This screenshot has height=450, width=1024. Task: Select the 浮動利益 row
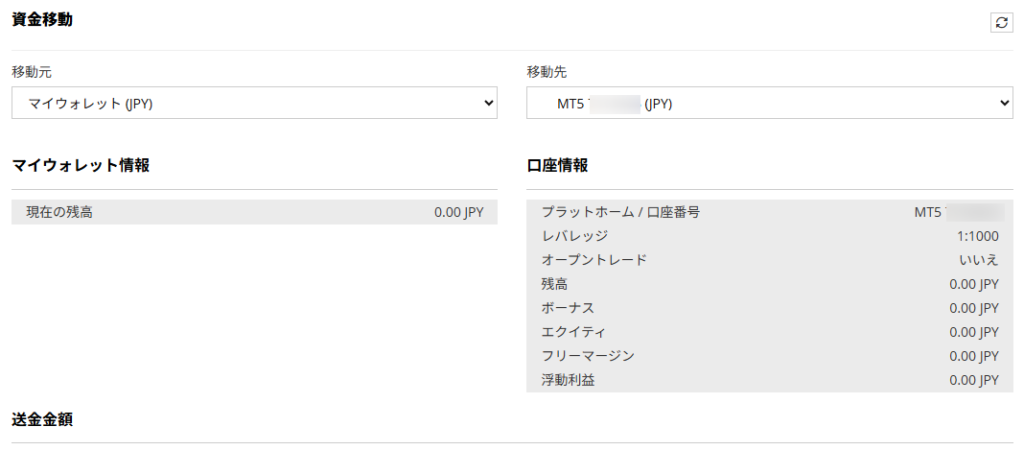[x=769, y=380]
